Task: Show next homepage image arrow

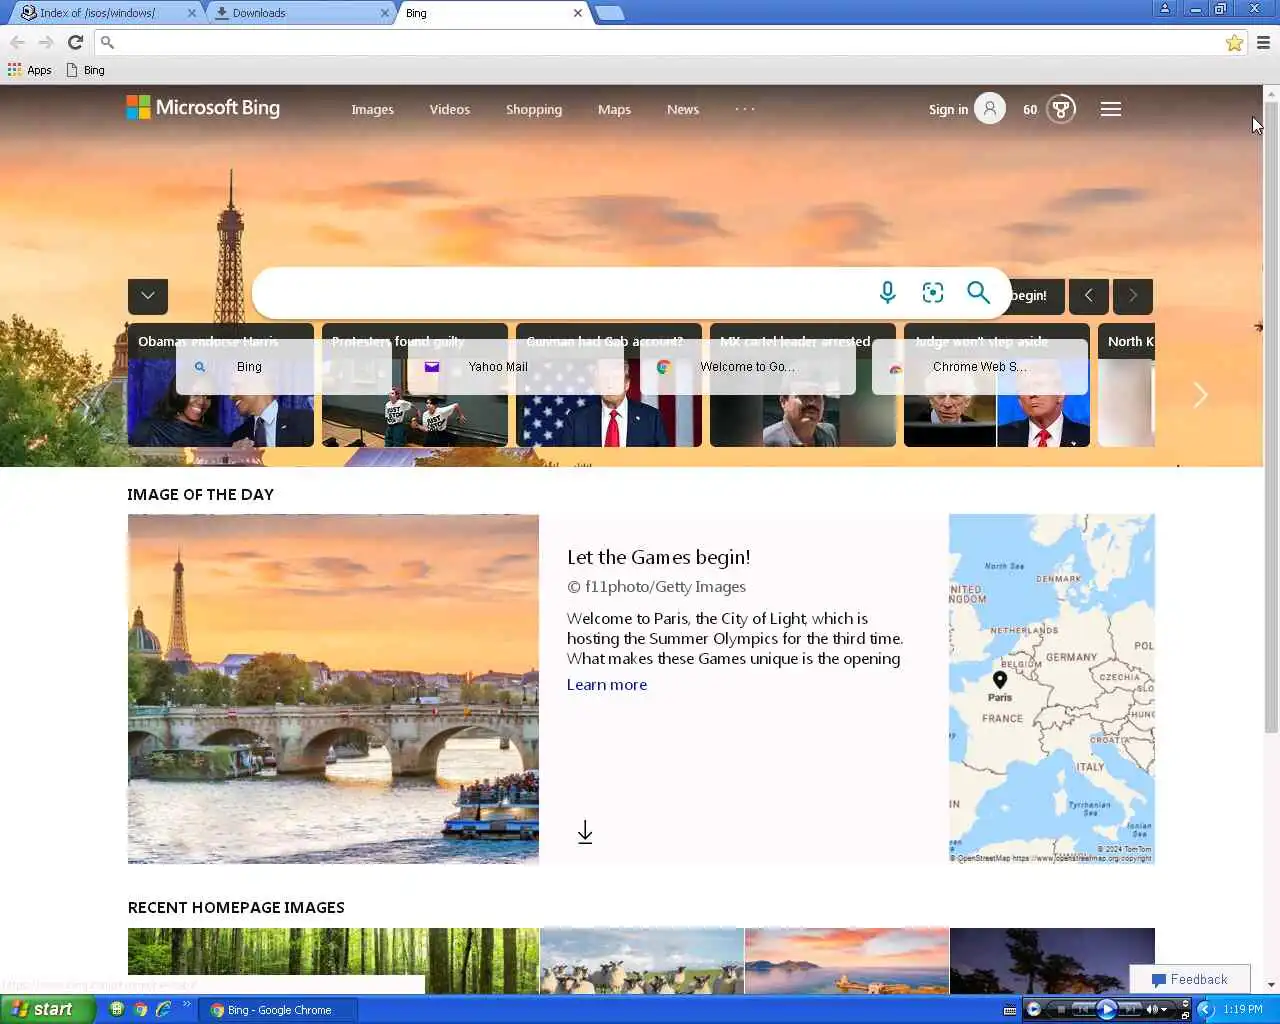Action: coord(1133,296)
